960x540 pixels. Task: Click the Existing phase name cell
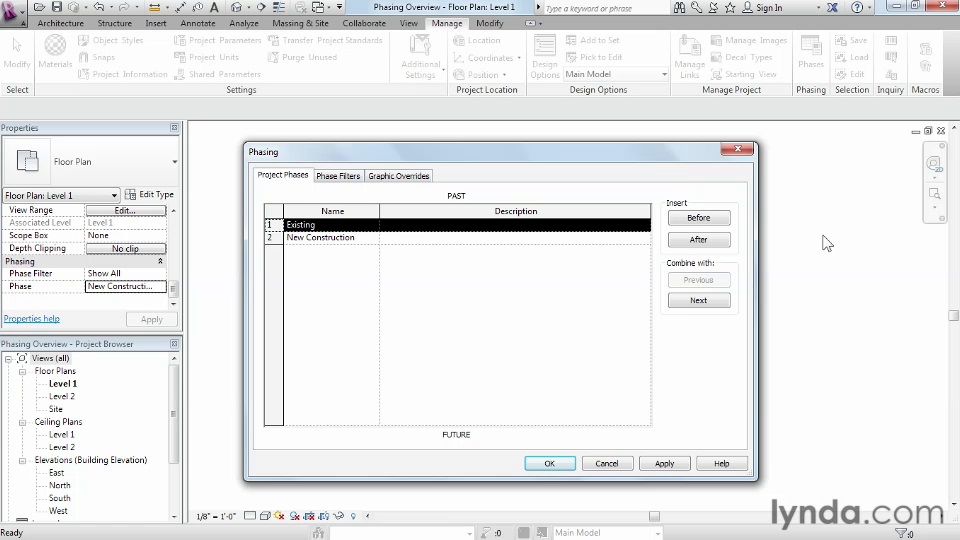331,225
